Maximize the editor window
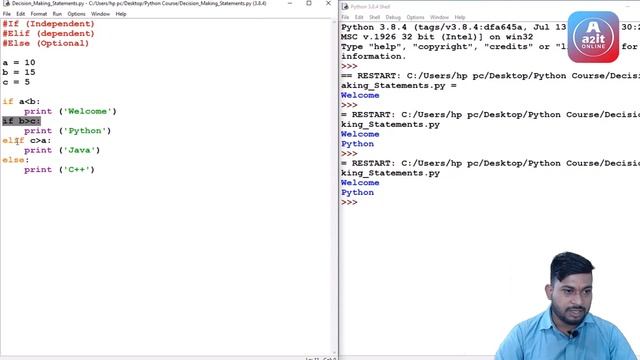The image size is (640, 360). click(x=309, y=3)
